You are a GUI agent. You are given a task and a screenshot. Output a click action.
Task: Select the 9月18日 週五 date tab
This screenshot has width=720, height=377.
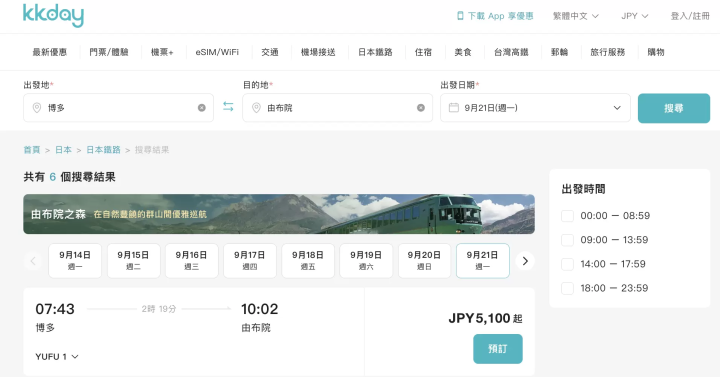tap(308, 261)
